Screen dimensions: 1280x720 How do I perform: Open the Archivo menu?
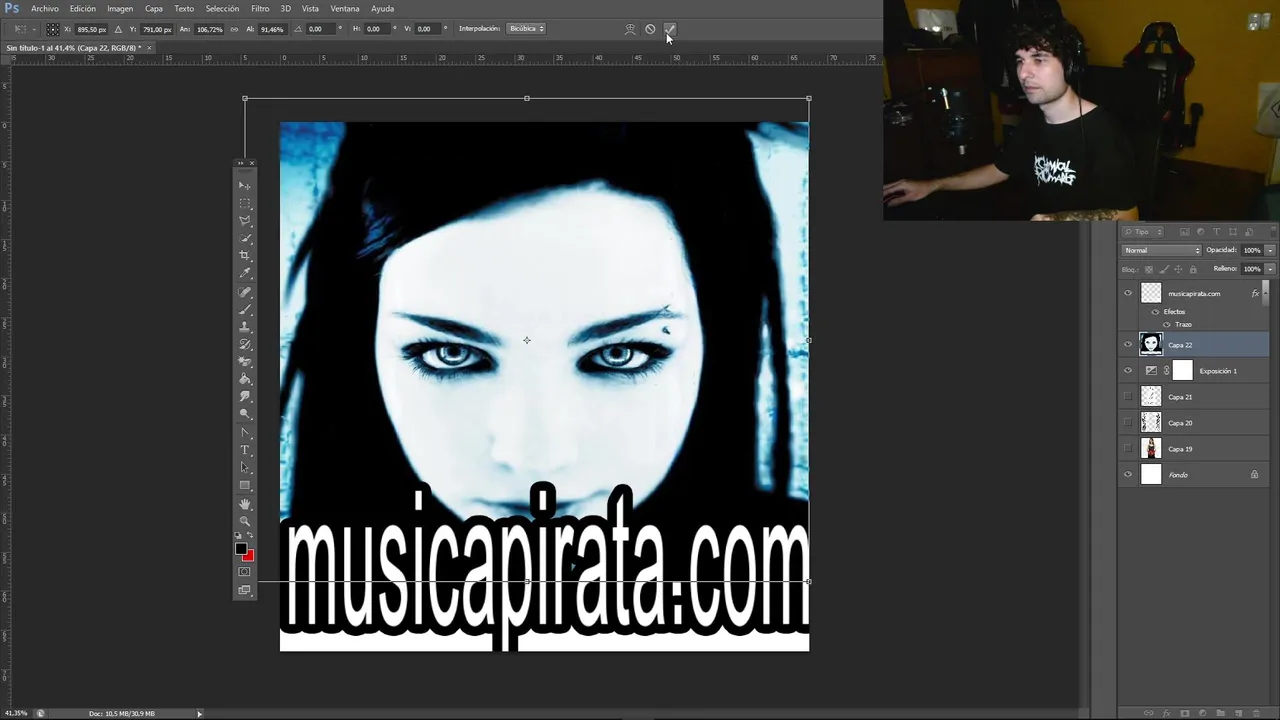[45, 8]
